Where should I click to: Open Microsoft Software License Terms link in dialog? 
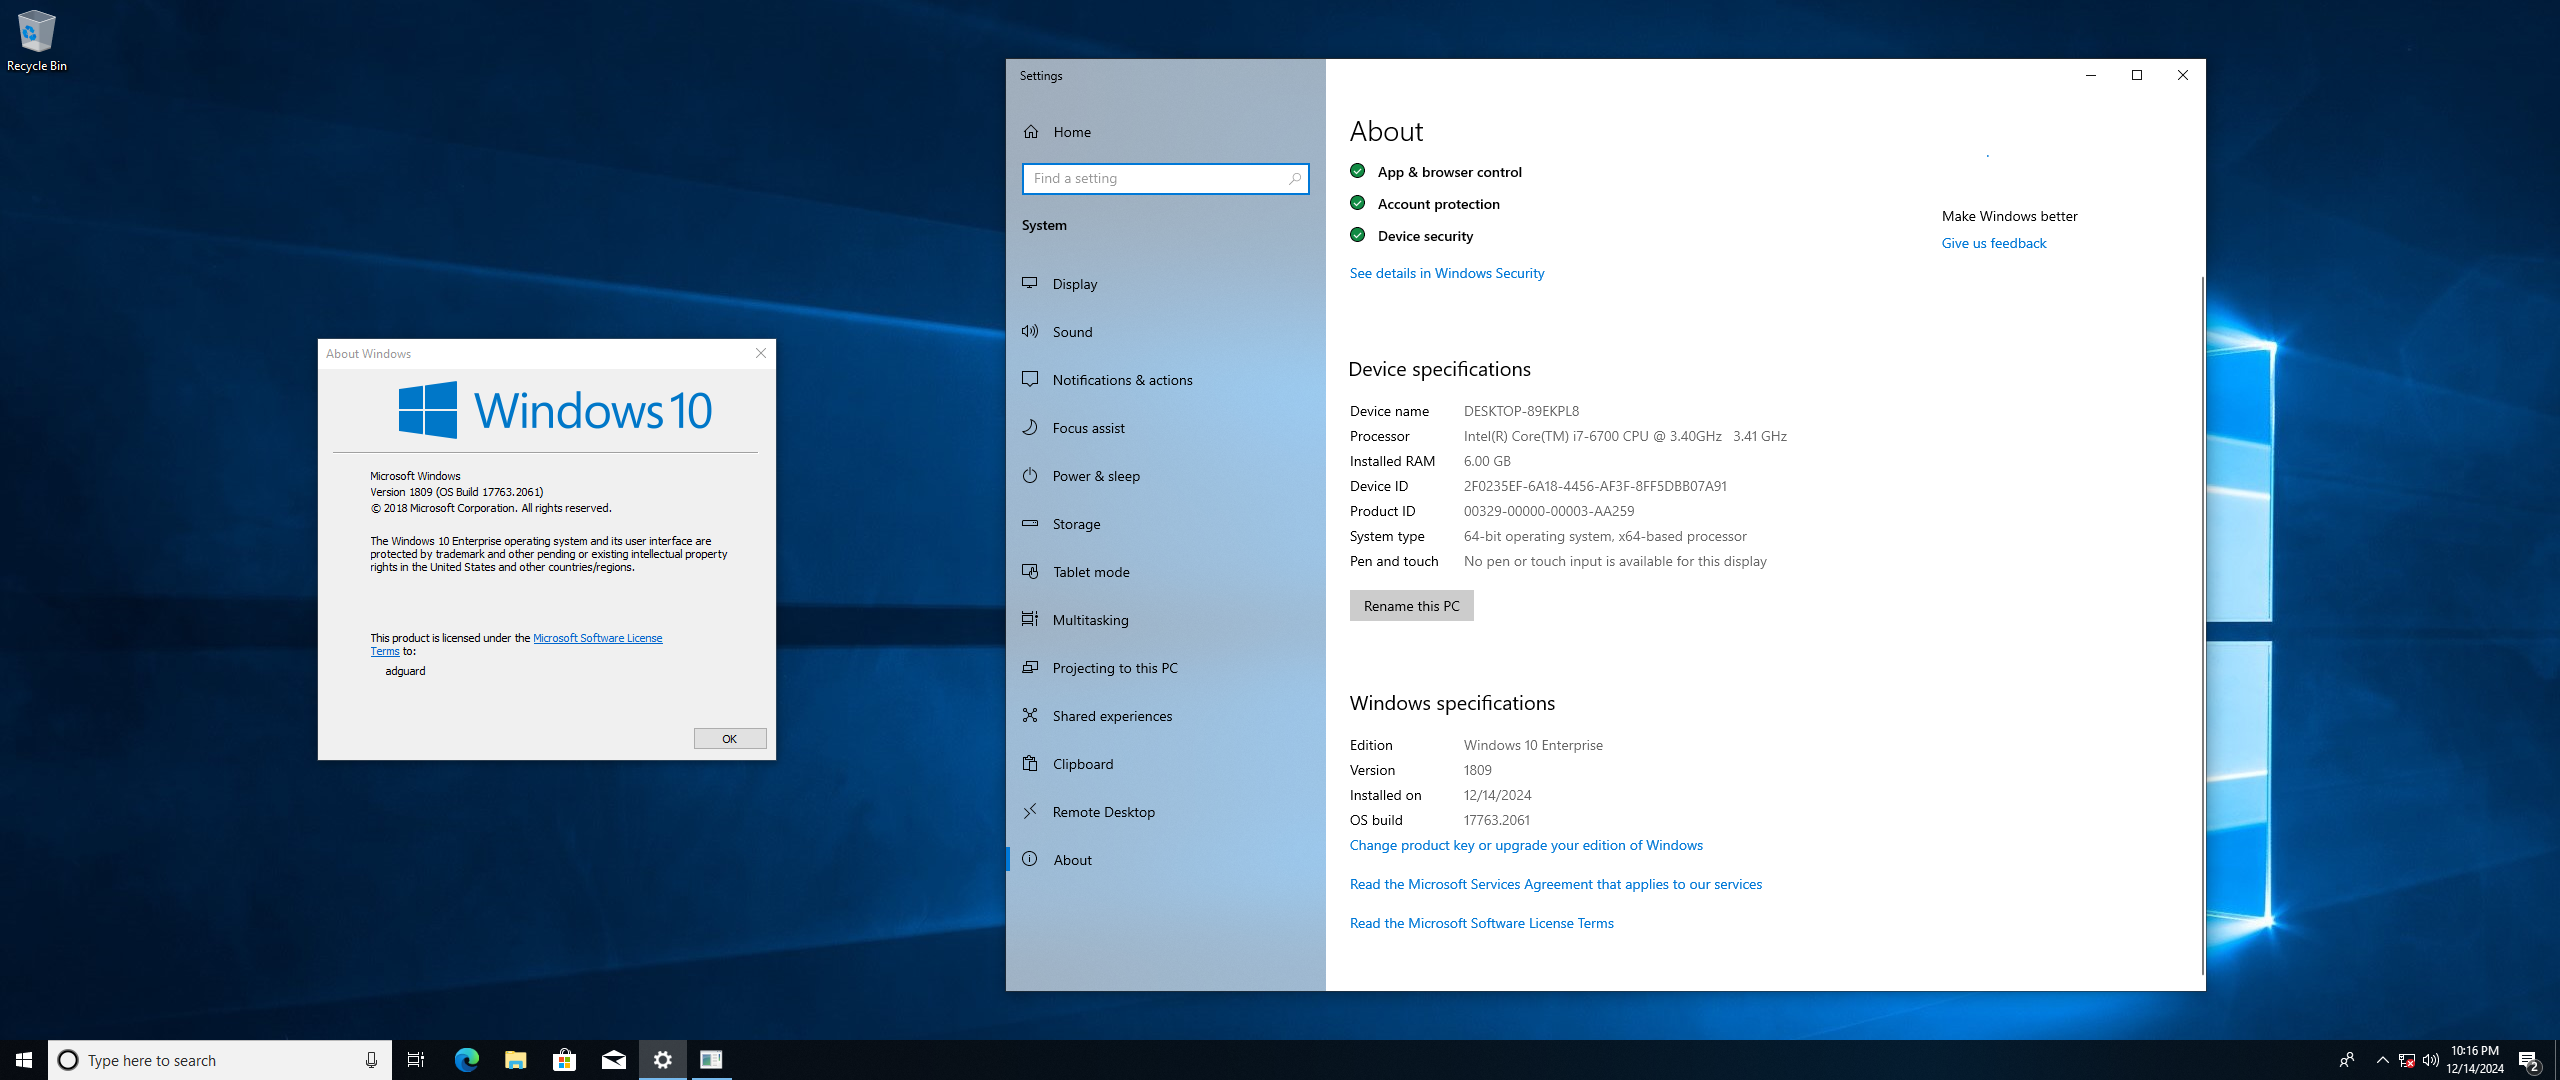point(597,638)
